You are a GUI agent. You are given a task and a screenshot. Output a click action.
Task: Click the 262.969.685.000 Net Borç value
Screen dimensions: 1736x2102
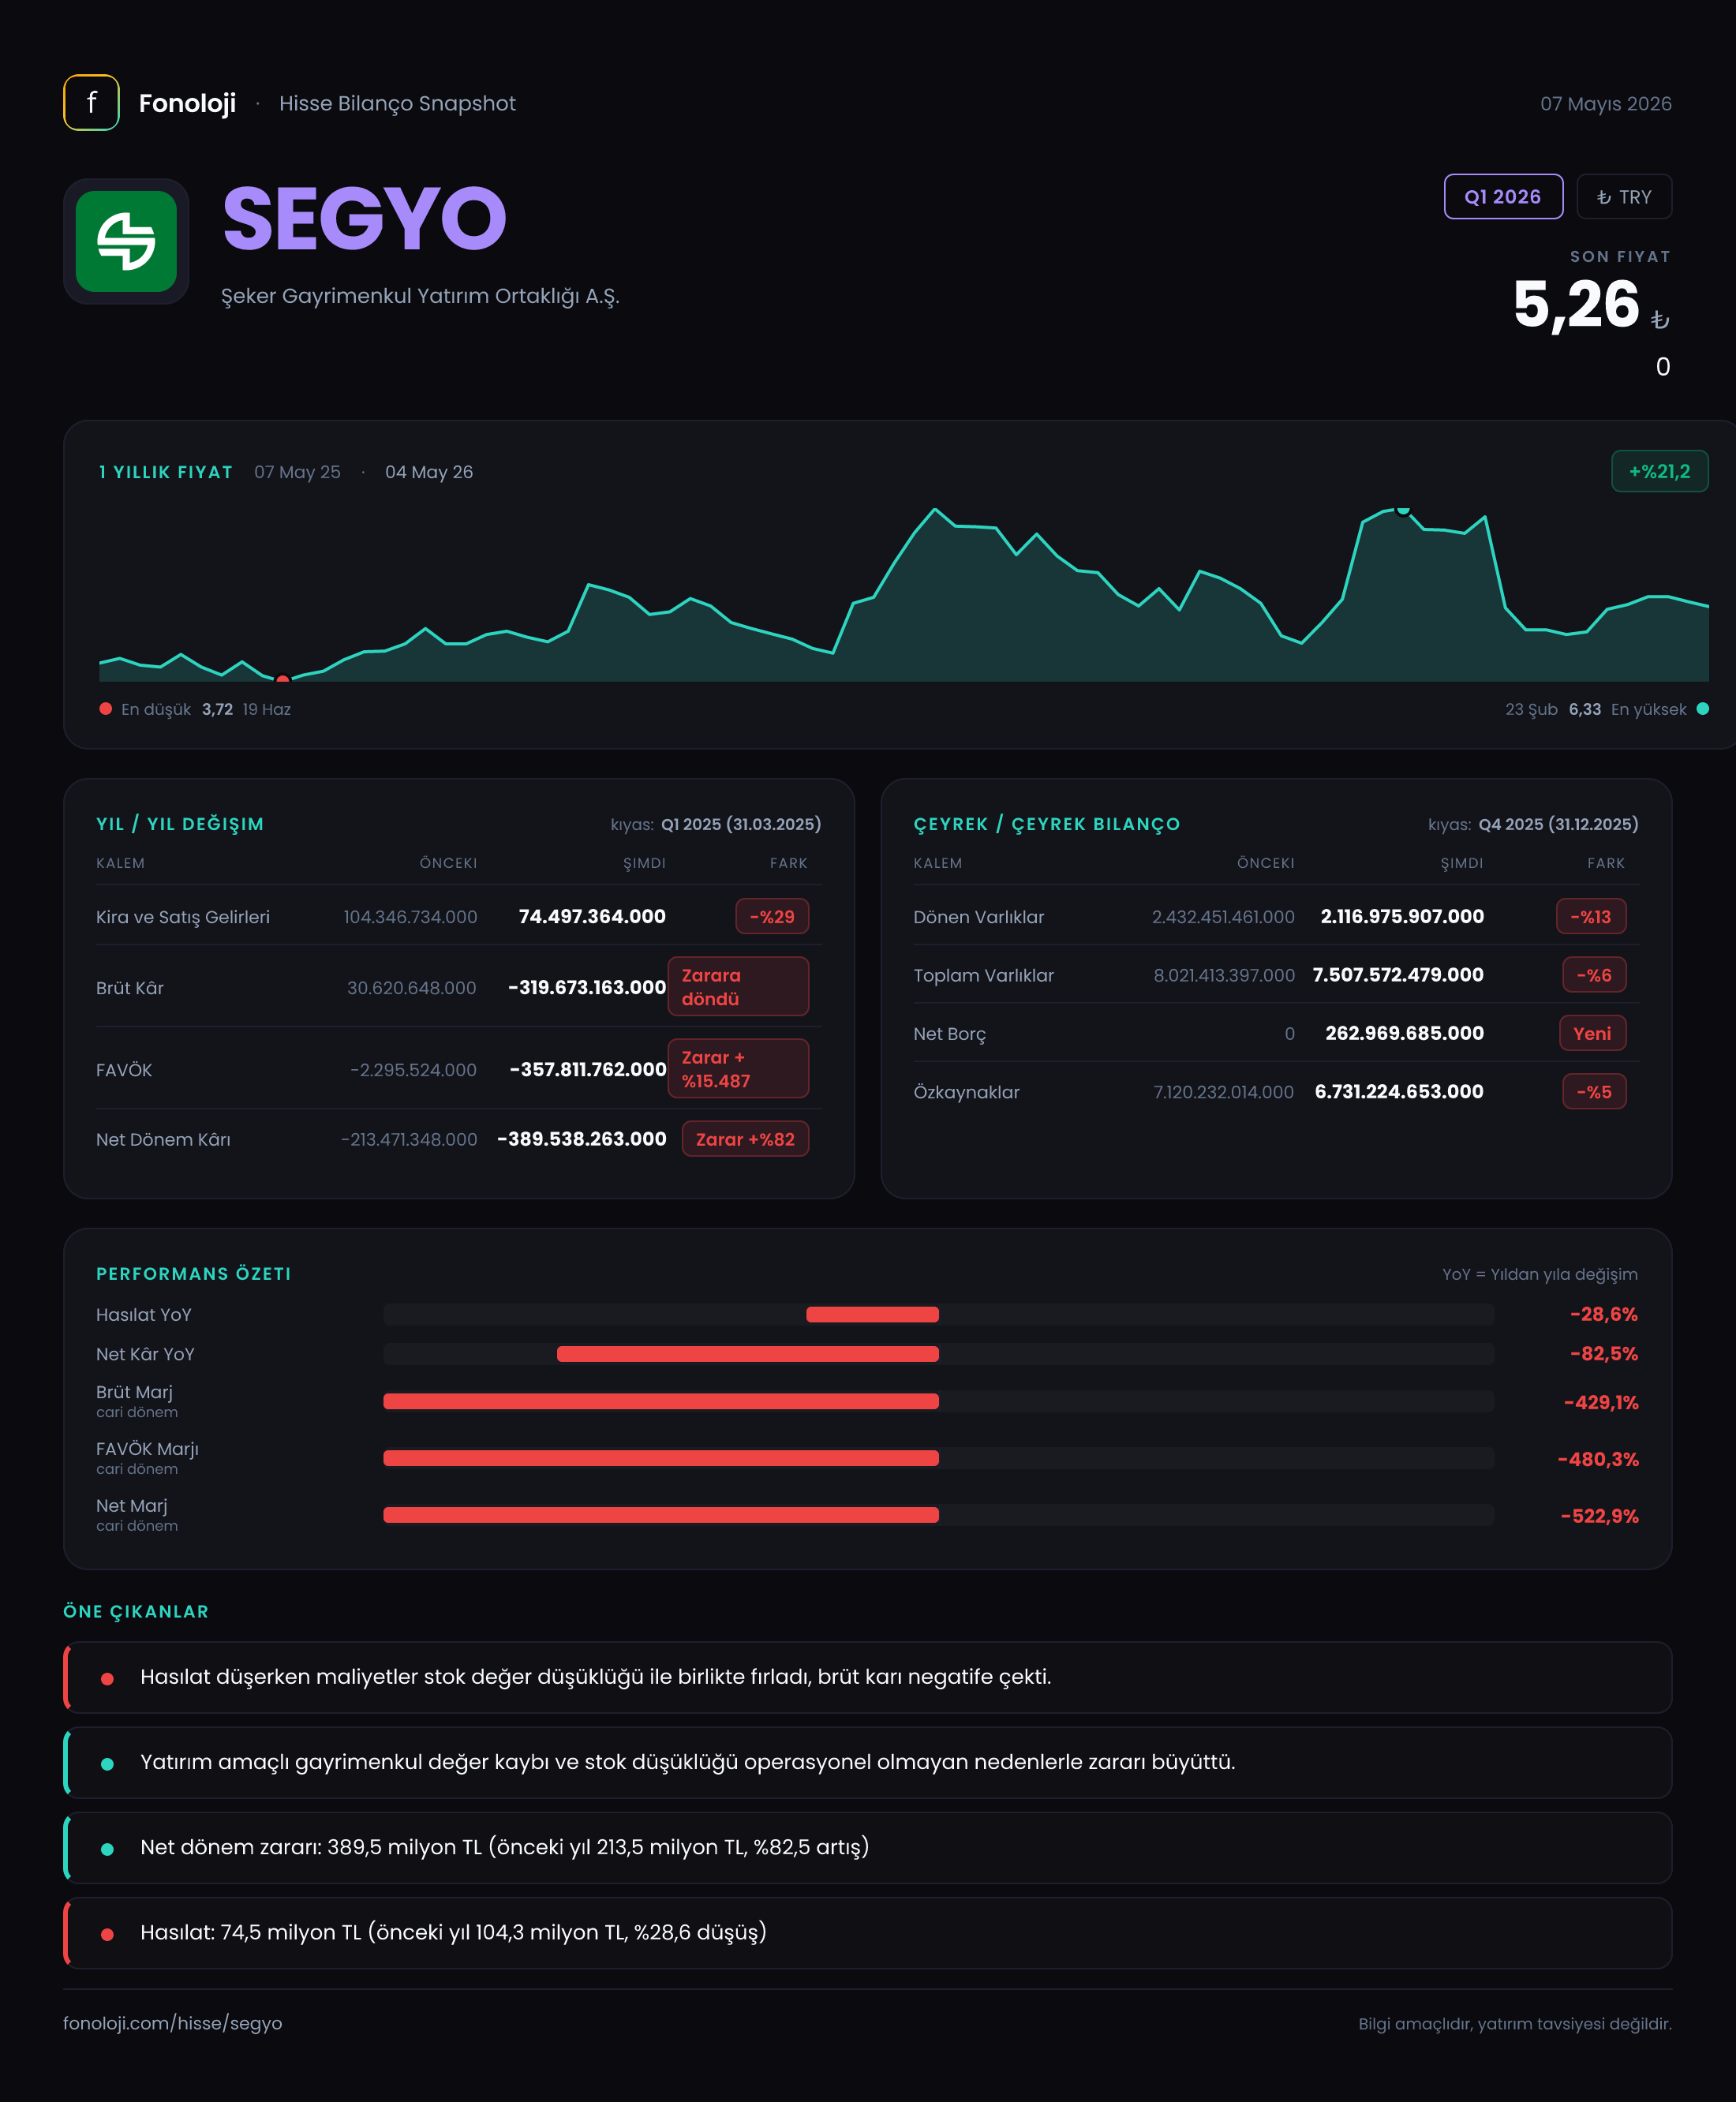(x=1405, y=1033)
